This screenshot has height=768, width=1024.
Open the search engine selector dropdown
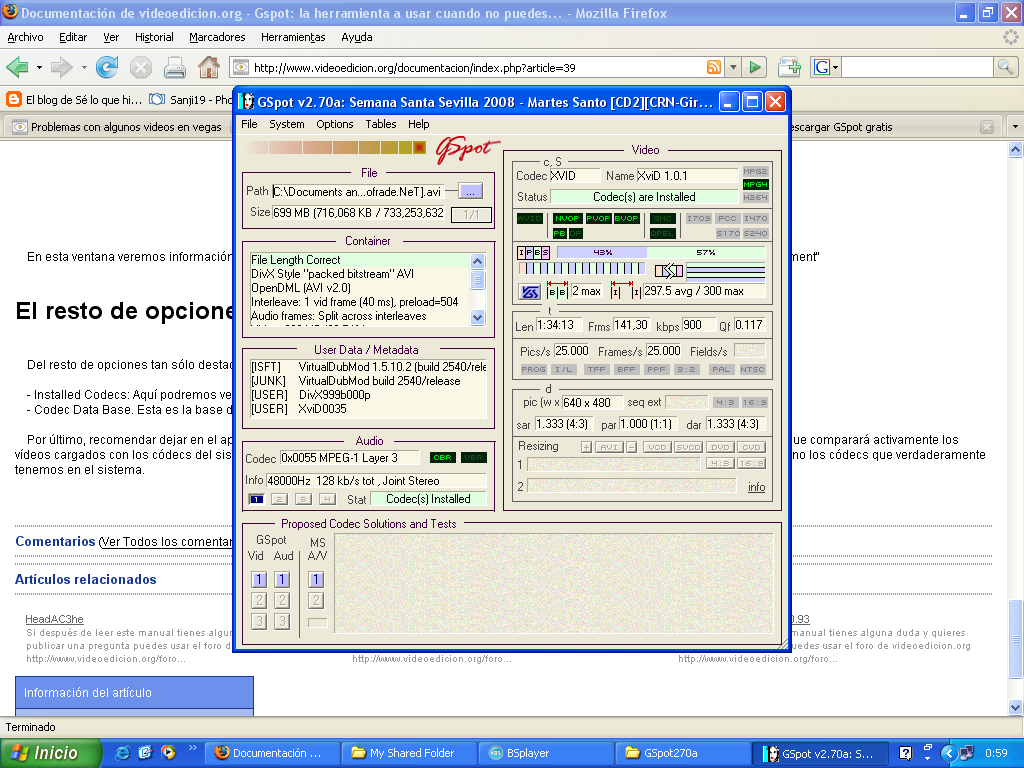[835, 67]
